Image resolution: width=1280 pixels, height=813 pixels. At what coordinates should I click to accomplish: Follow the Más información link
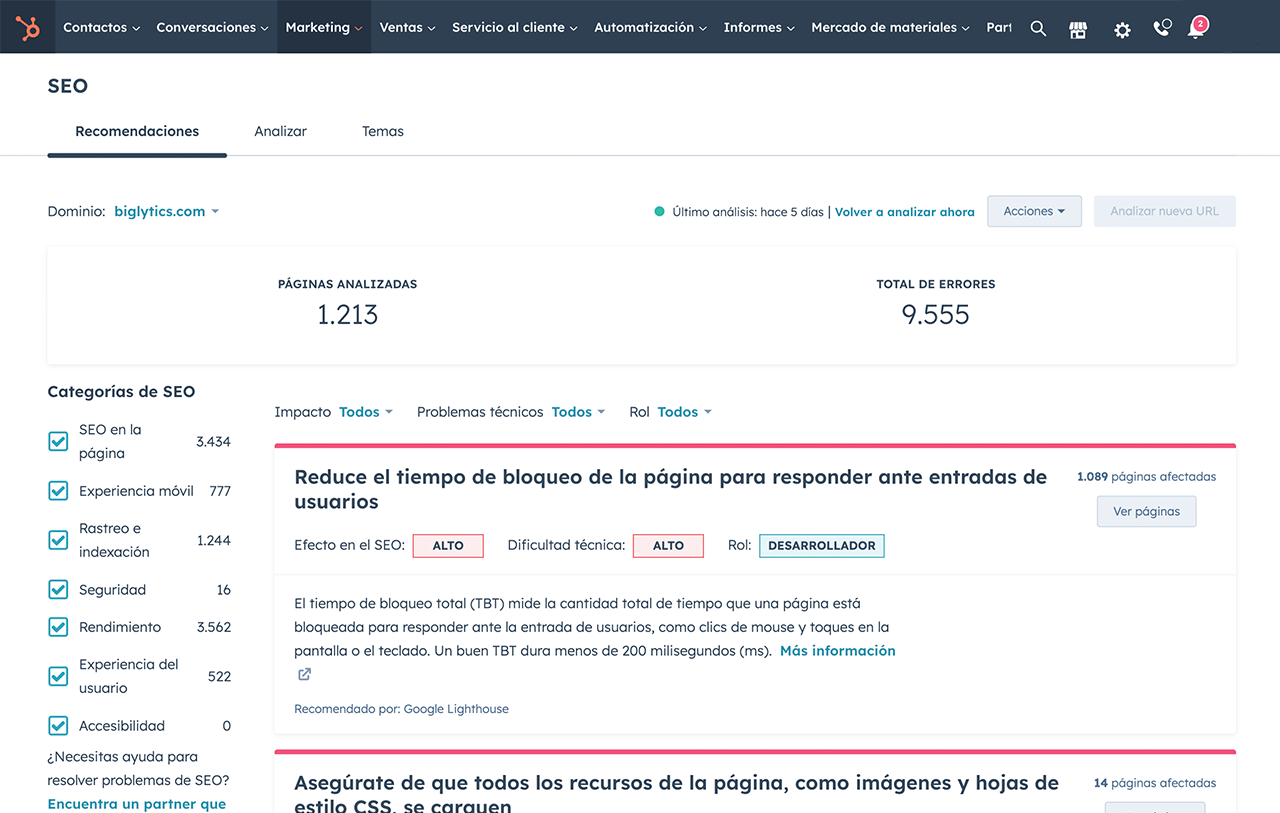click(x=838, y=651)
